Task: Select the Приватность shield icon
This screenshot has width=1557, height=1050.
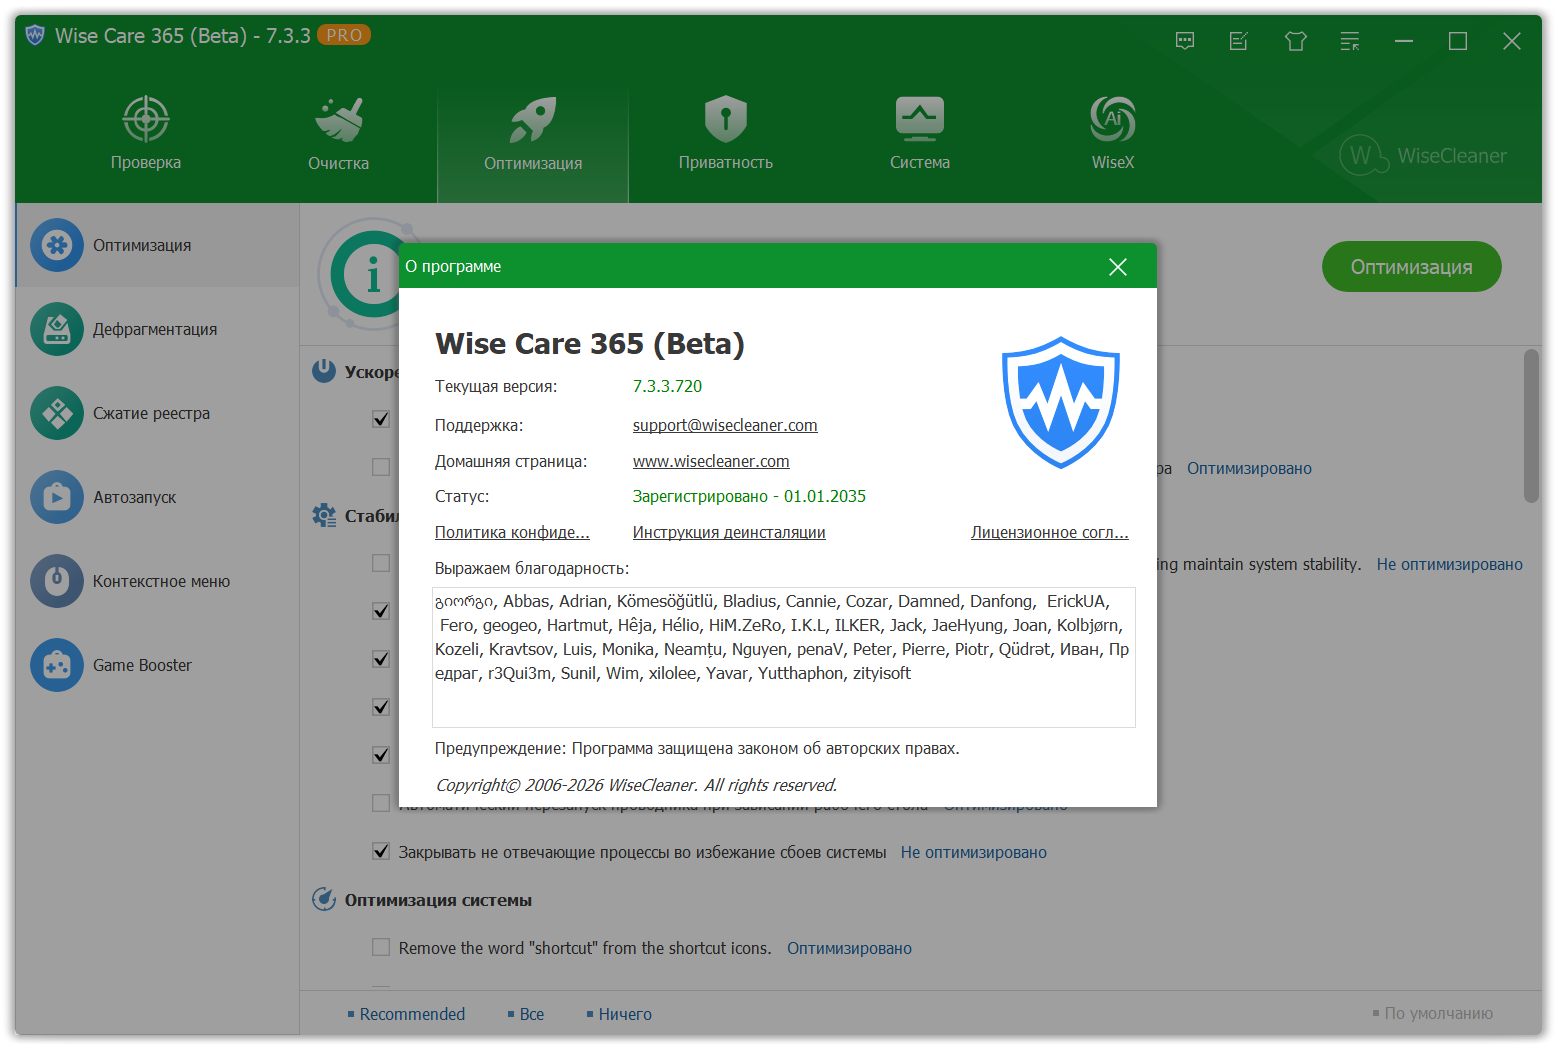Action: coord(725,120)
